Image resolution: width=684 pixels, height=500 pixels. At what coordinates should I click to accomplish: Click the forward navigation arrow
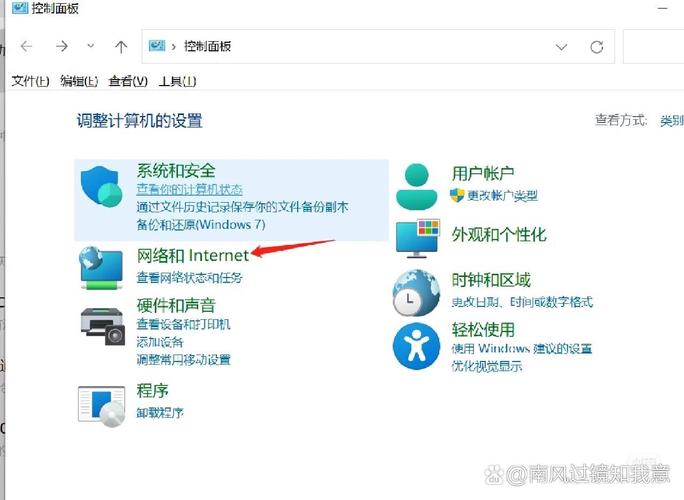click(x=62, y=46)
